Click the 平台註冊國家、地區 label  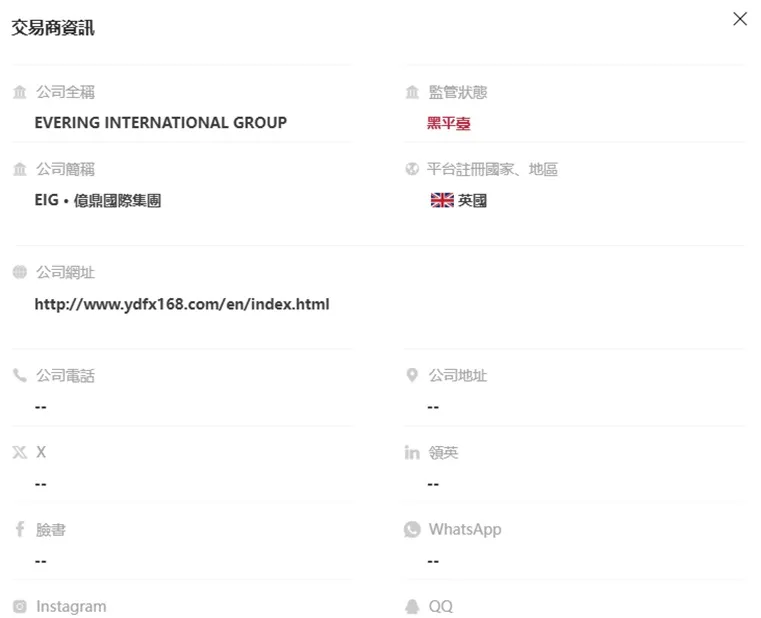pyautogui.click(x=492, y=169)
